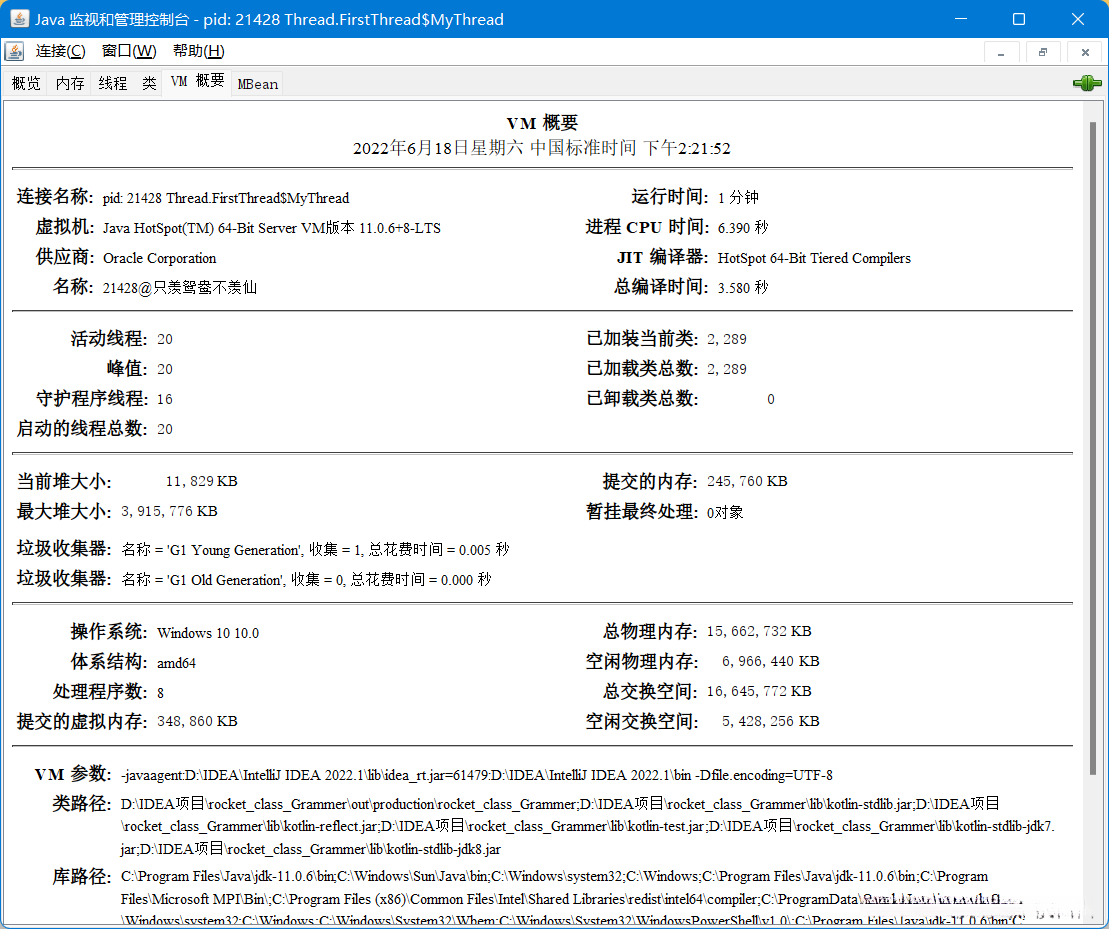The image size is (1109, 929).
Task: Click the 最大堆大小 value 3,915,776 KB
Action: [x=169, y=511]
